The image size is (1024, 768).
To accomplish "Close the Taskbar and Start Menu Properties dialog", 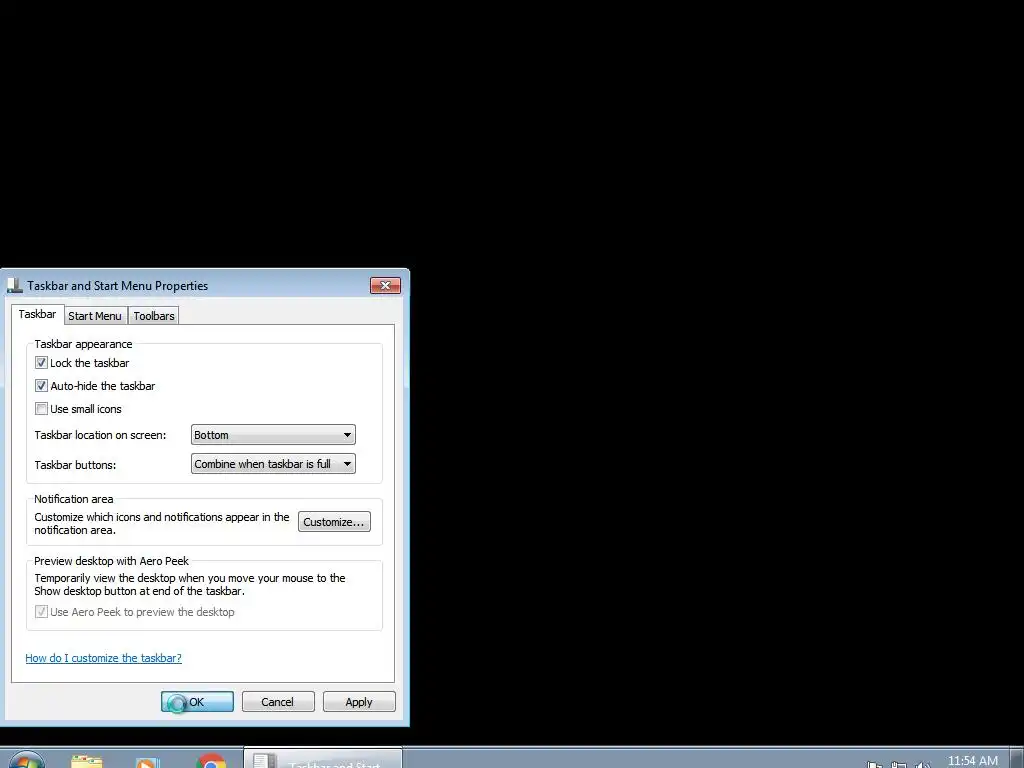I will [385, 285].
